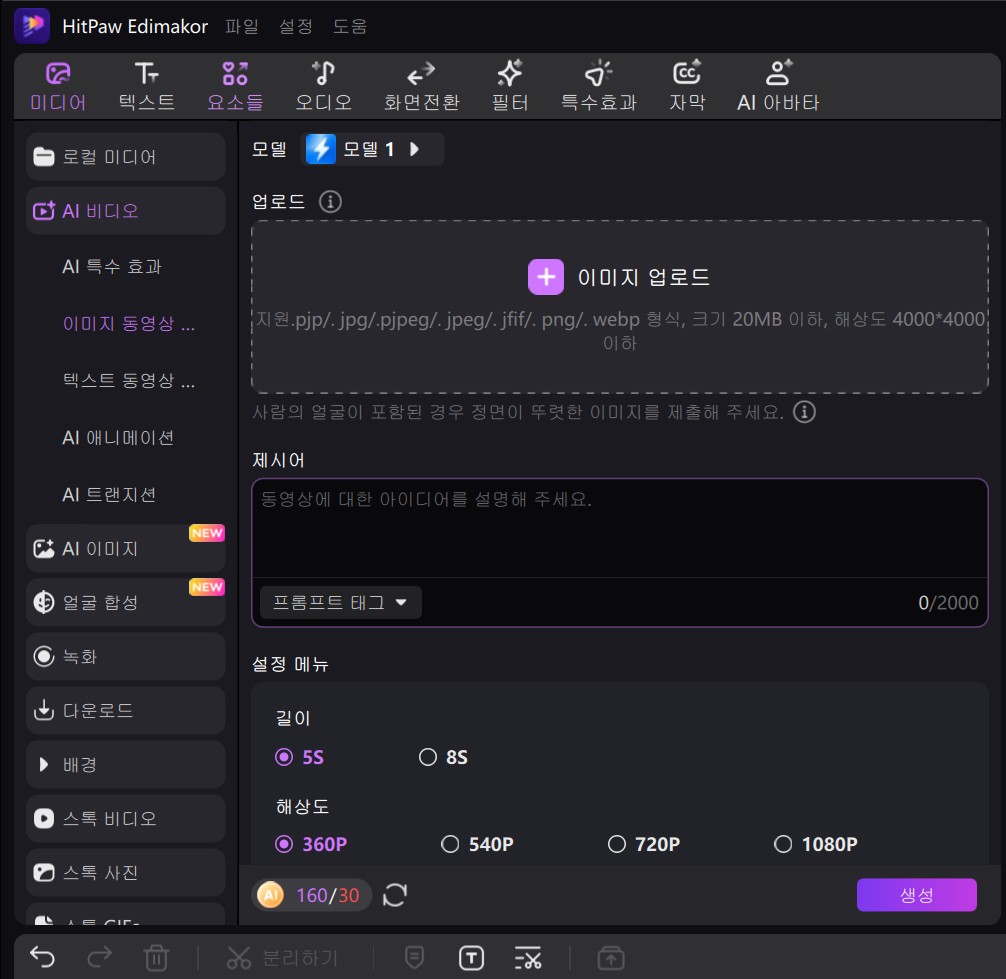1006x979 pixels.
Task: Select the 오디오 tool
Action: [x=323, y=85]
